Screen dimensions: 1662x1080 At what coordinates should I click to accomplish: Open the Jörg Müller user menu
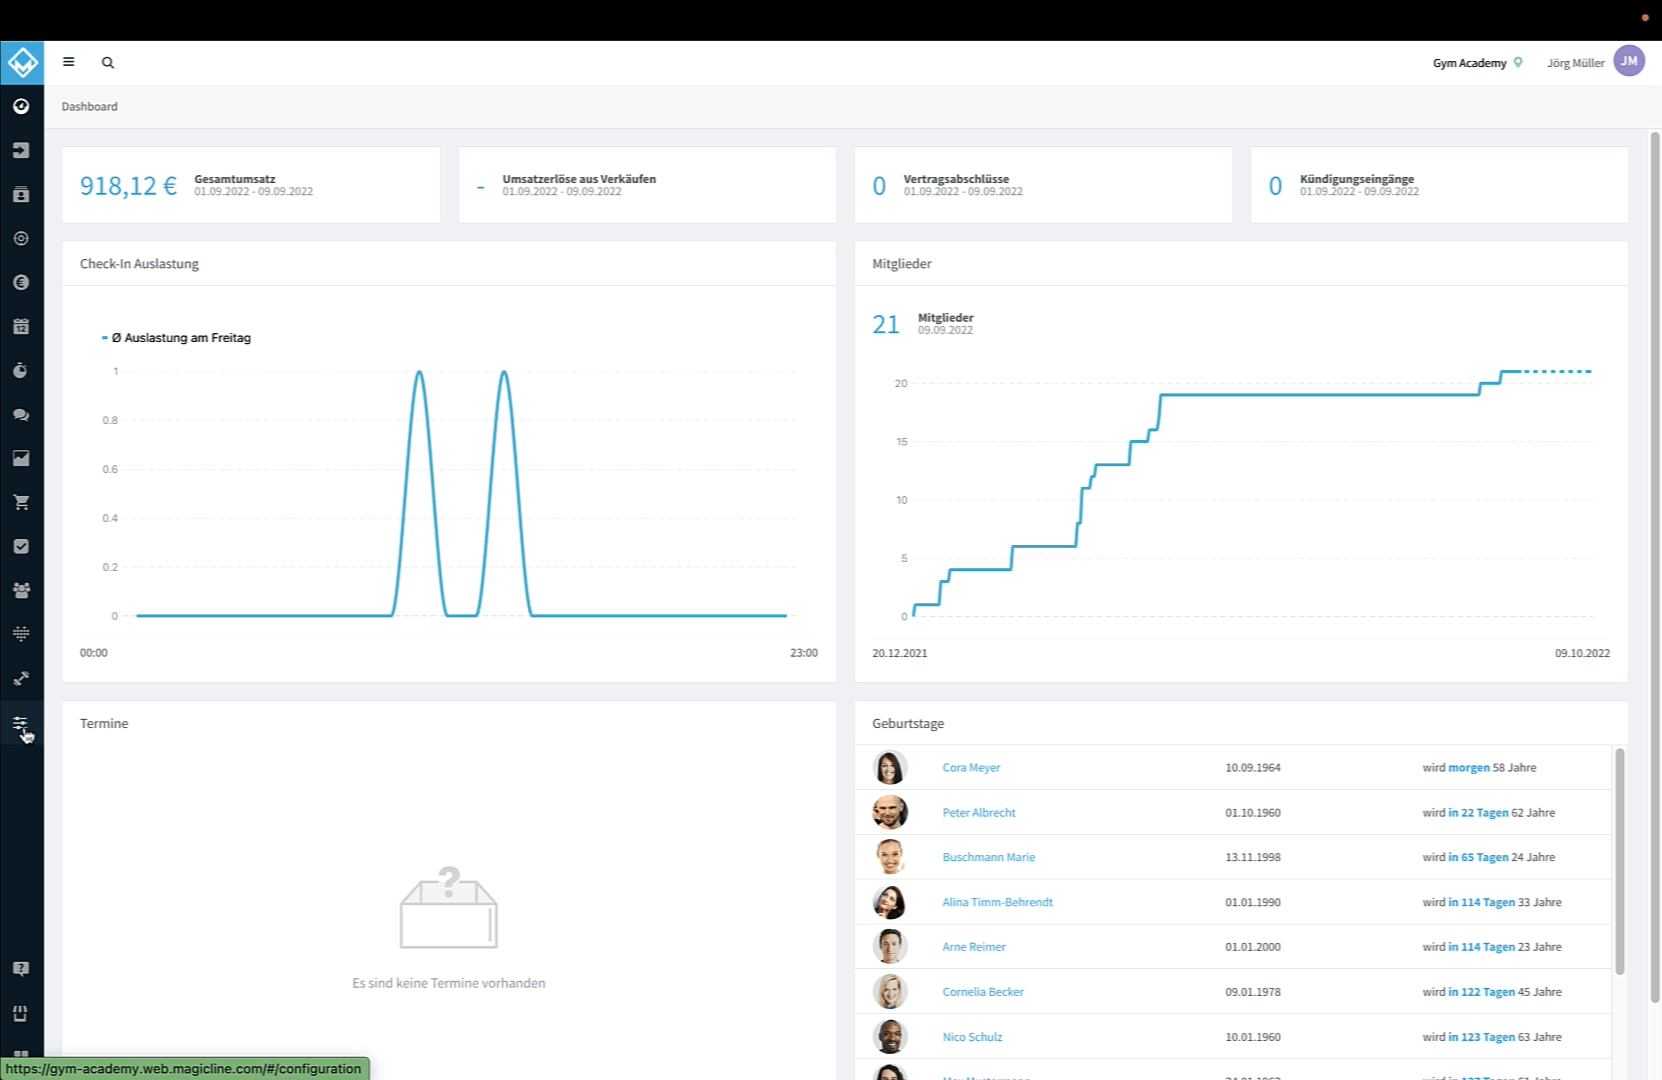(x=1575, y=63)
